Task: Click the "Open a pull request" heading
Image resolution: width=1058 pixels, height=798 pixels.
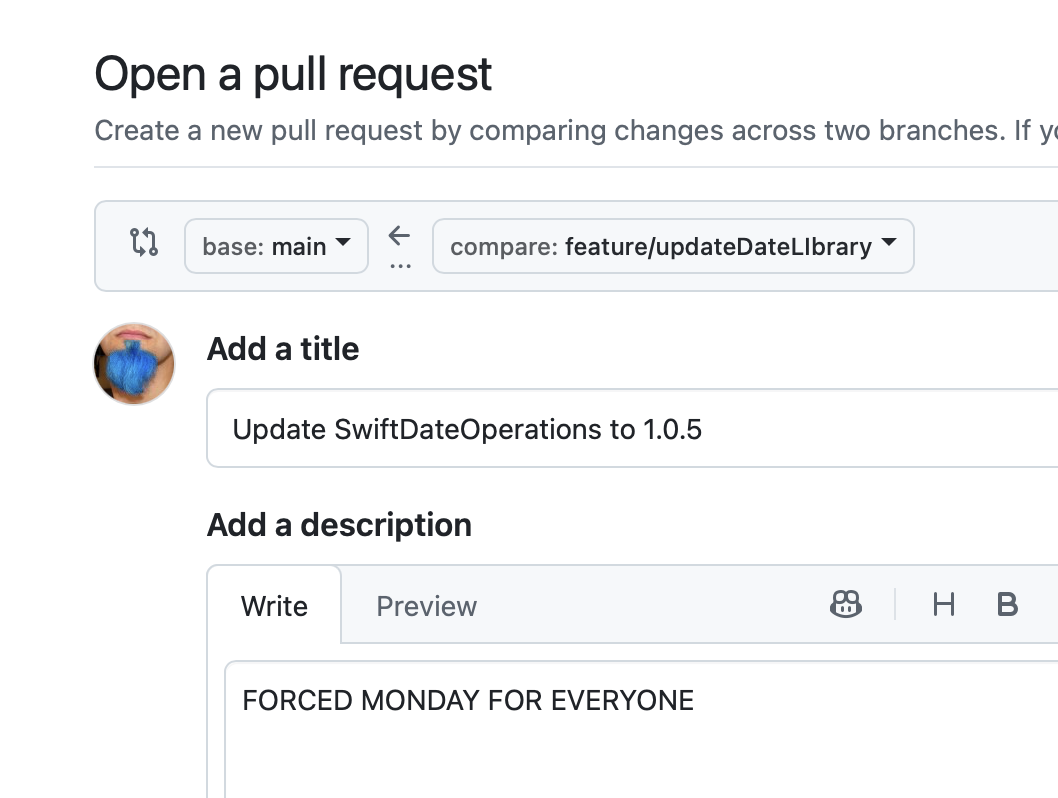Action: [293, 75]
